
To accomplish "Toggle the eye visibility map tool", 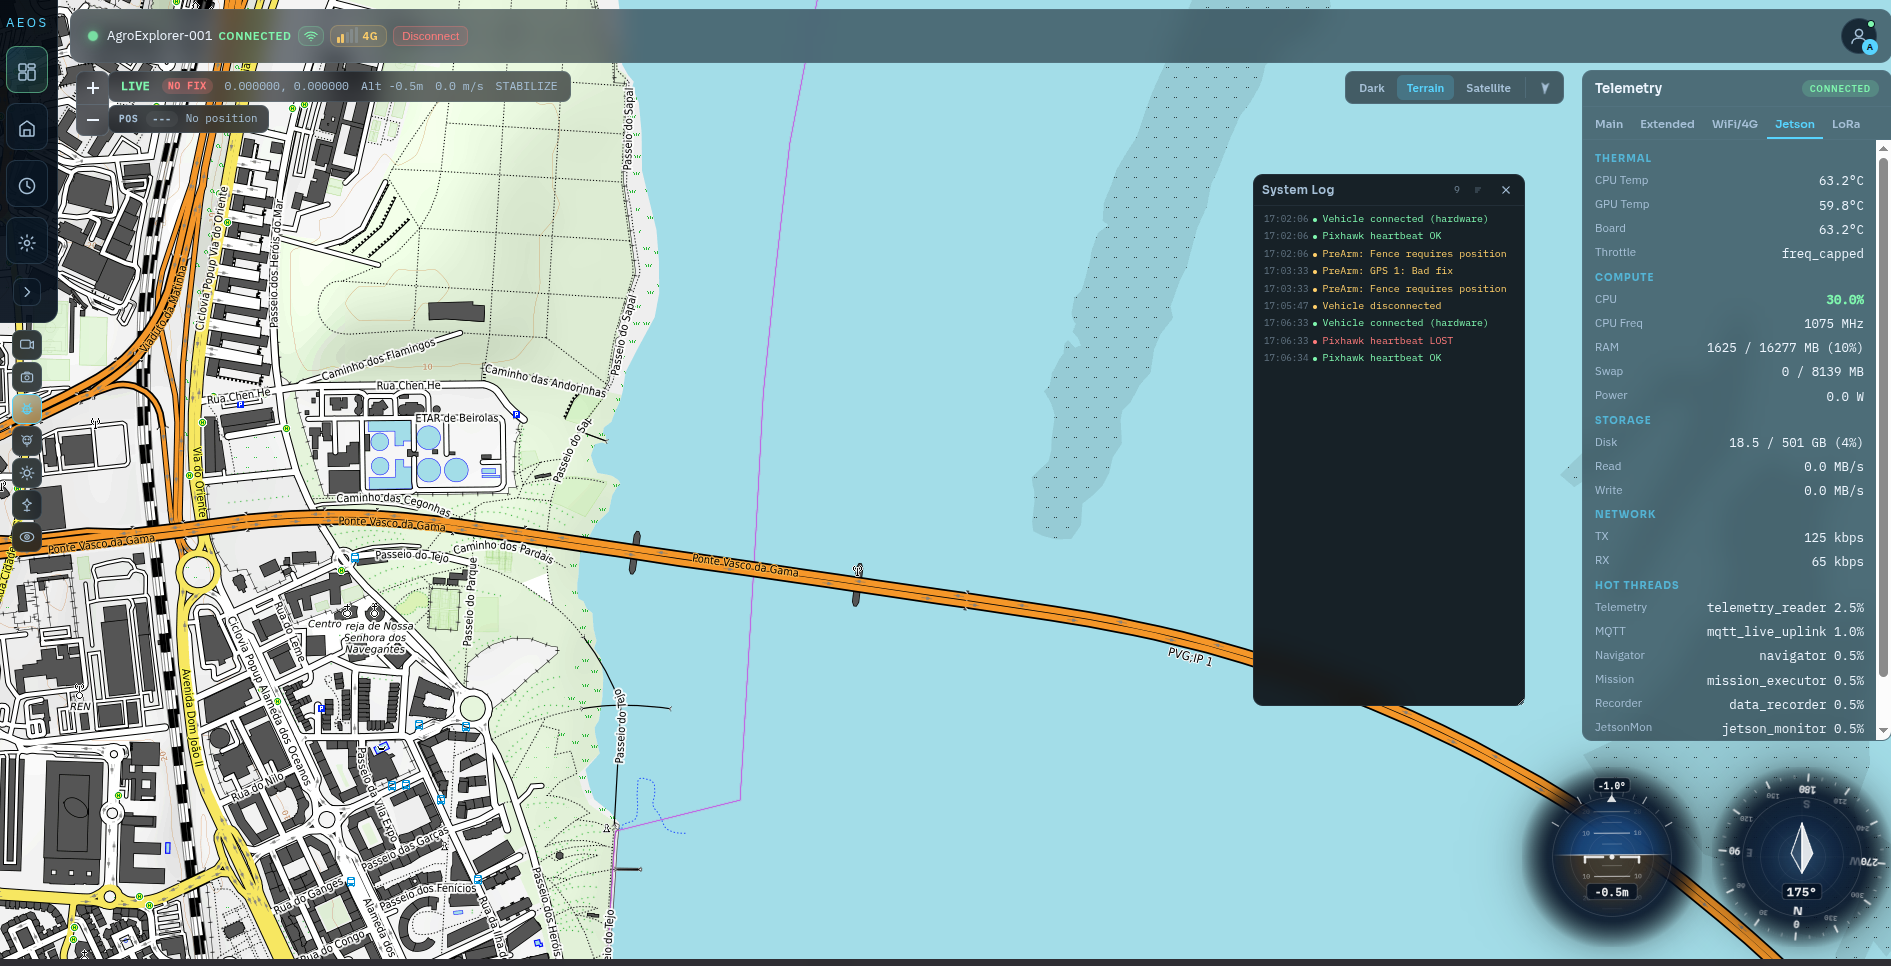I will point(27,537).
